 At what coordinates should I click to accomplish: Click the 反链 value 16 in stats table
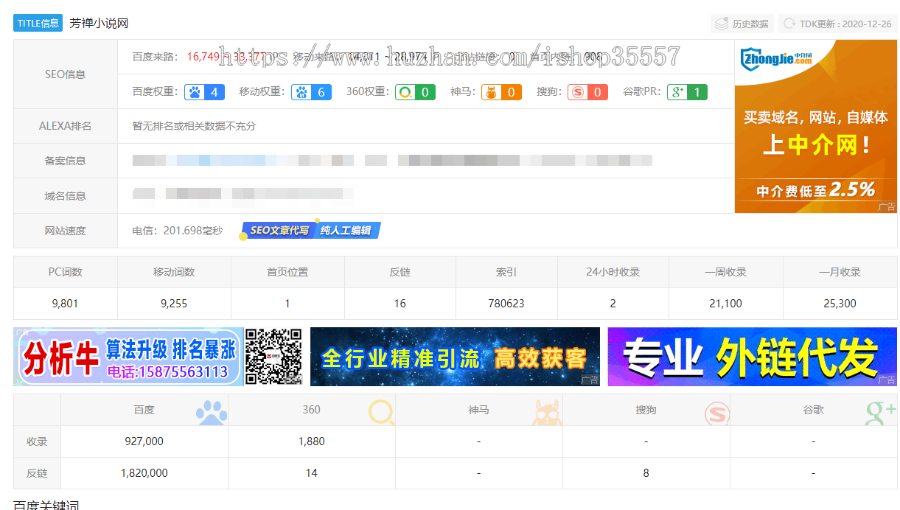click(x=400, y=303)
